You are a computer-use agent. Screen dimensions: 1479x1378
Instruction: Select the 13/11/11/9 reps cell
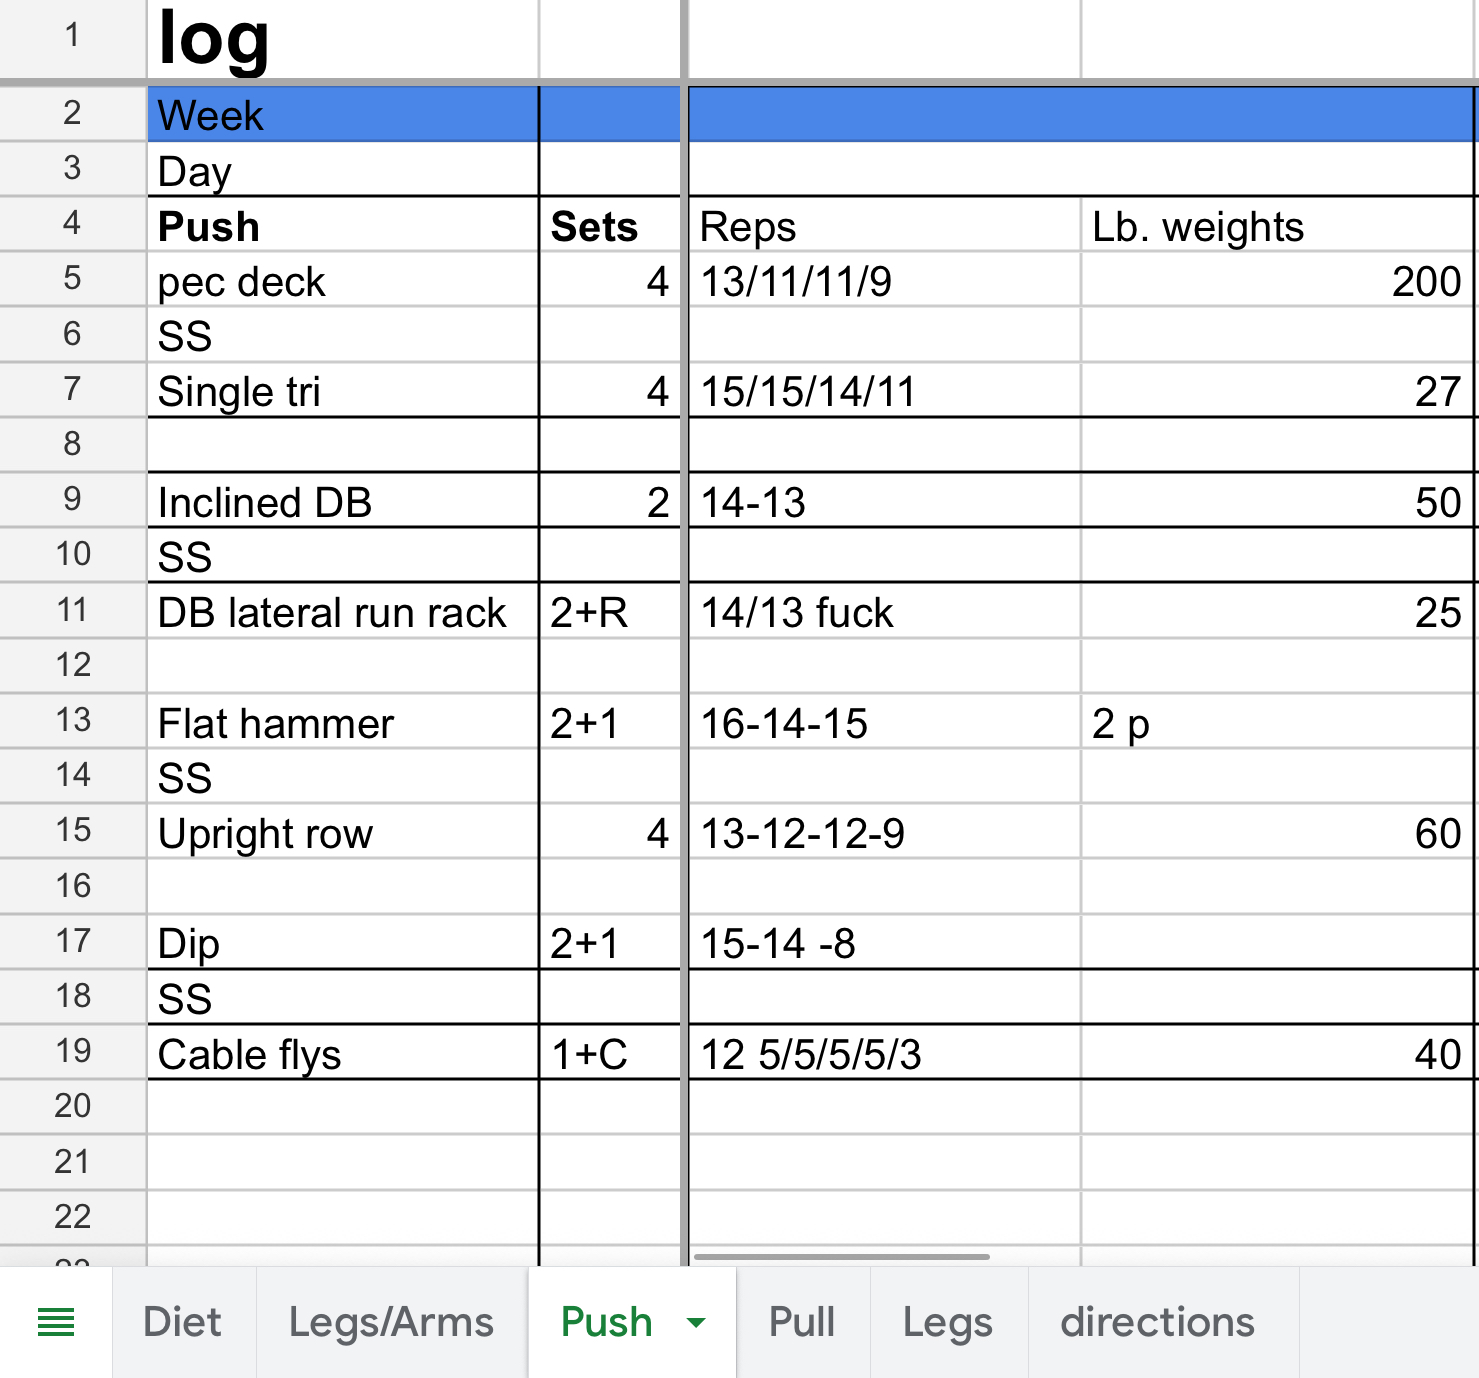pos(884,281)
